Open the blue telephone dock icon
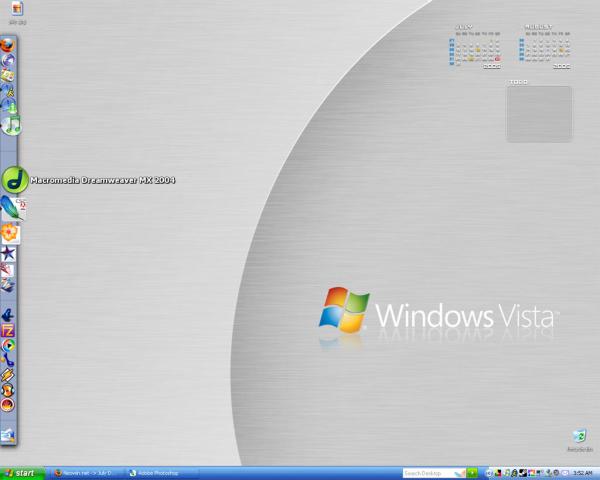 pos(8,360)
